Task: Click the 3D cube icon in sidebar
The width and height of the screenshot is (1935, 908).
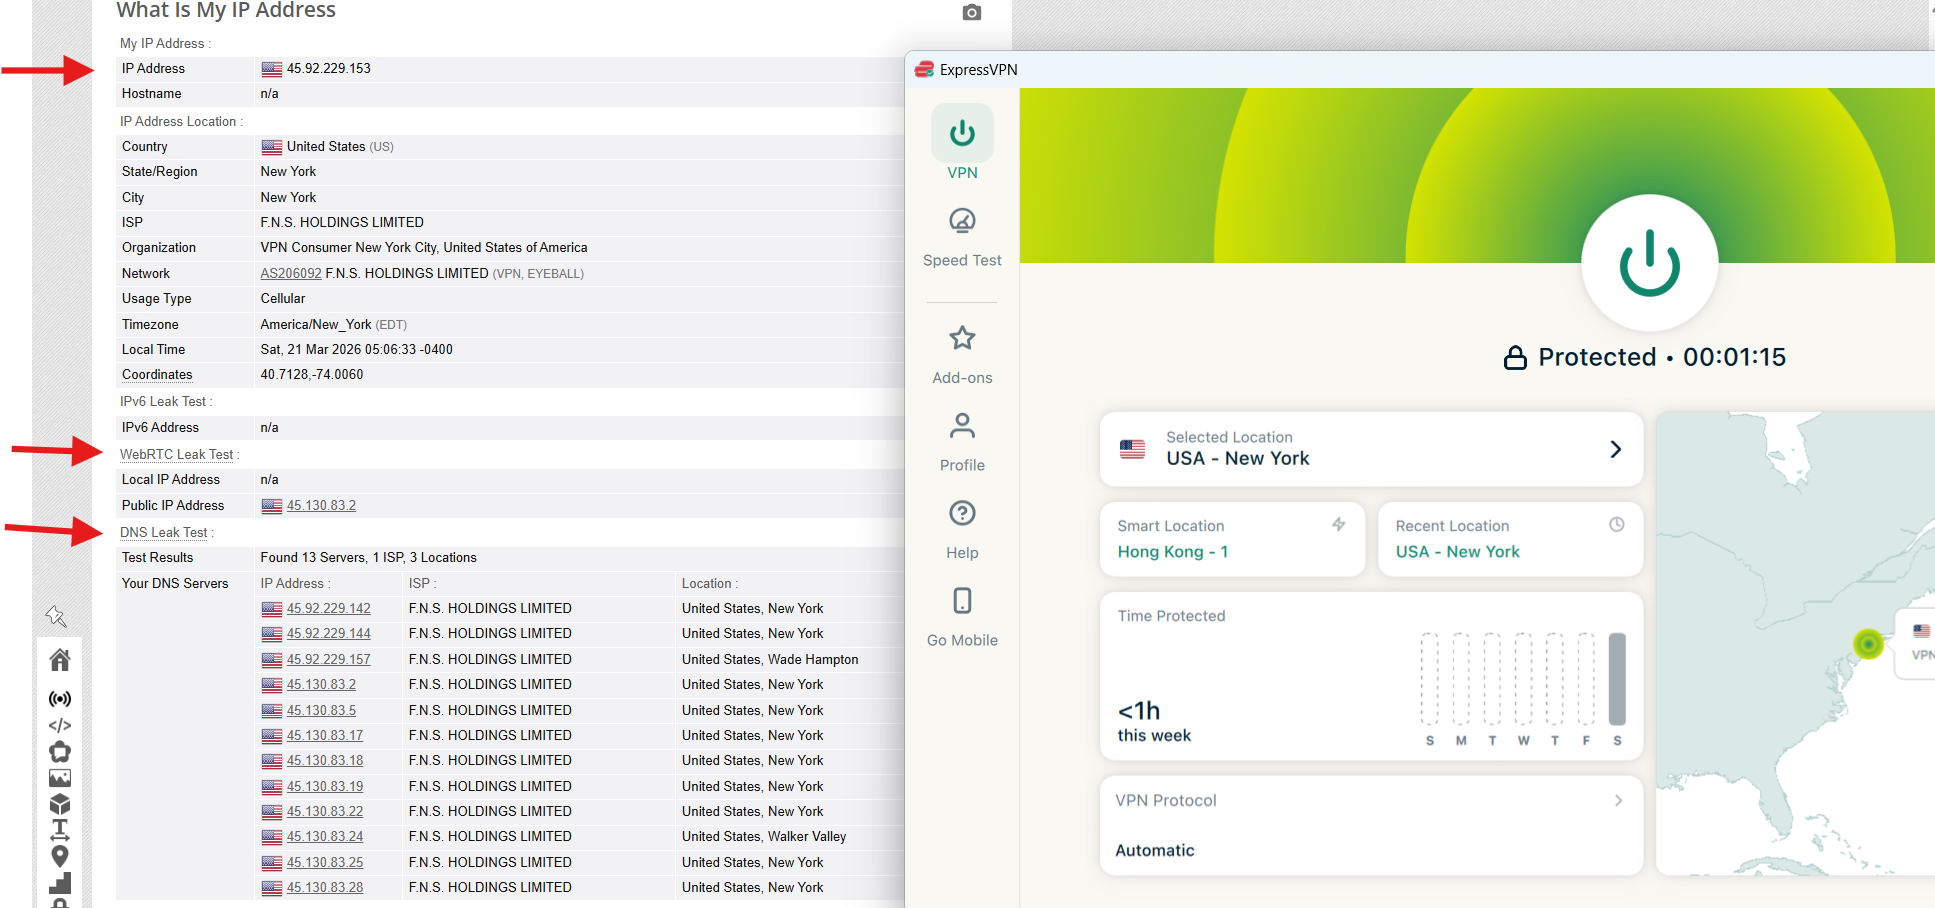Action: pos(60,804)
